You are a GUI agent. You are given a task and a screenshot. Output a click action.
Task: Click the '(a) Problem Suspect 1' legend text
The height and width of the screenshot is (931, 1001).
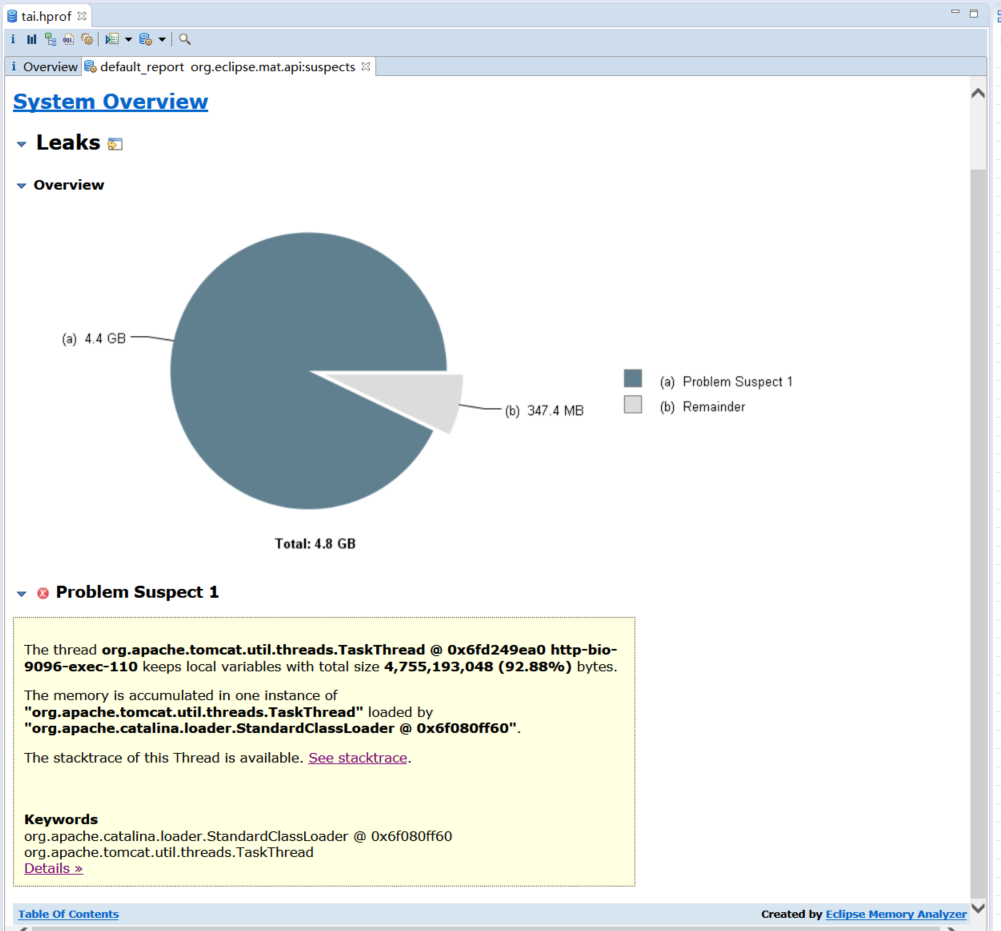point(726,382)
